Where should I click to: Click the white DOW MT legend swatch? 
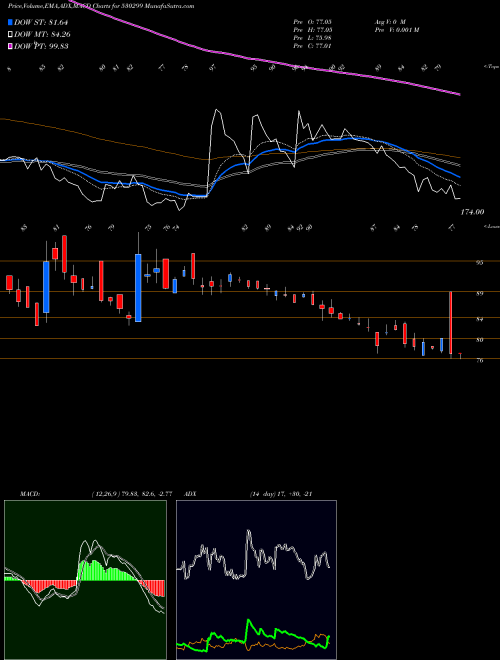click(x=11, y=35)
